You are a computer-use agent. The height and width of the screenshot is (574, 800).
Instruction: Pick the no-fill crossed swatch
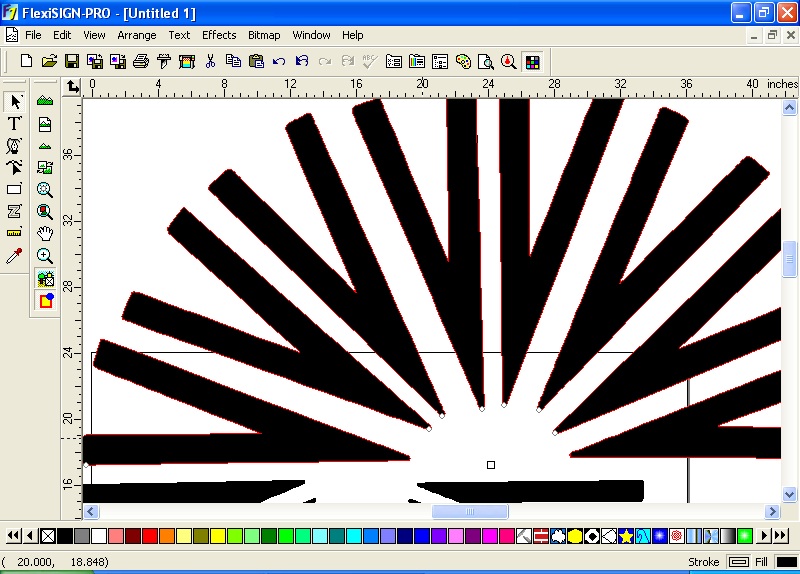(x=48, y=536)
